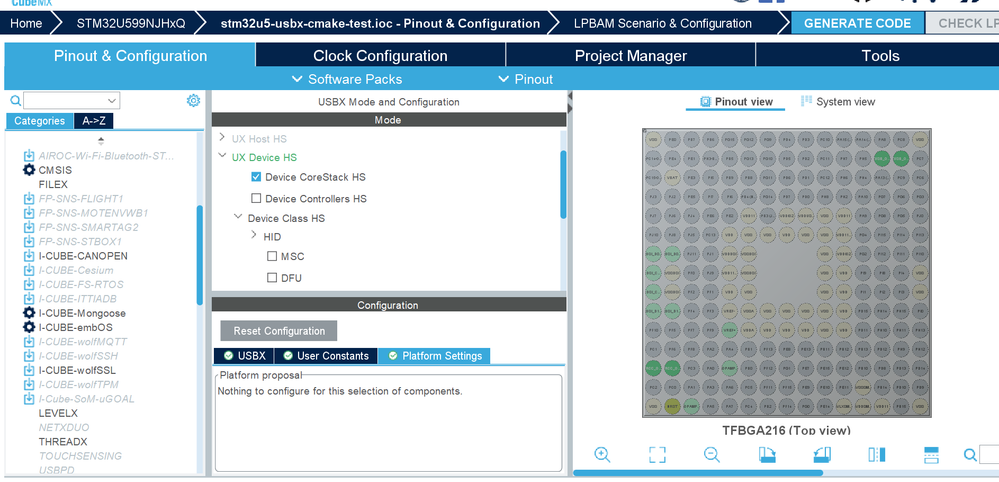
Task: Fit the chip to the screen
Action: pos(657,454)
